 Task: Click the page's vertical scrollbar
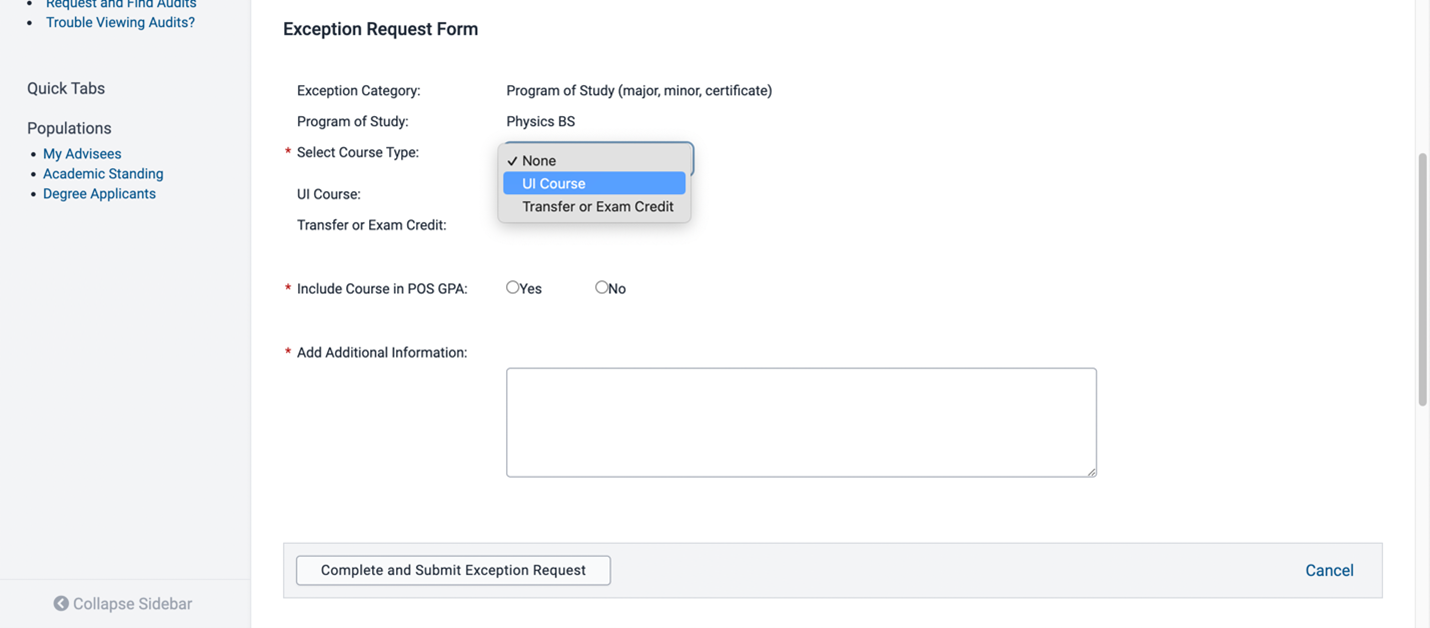(x=1422, y=280)
